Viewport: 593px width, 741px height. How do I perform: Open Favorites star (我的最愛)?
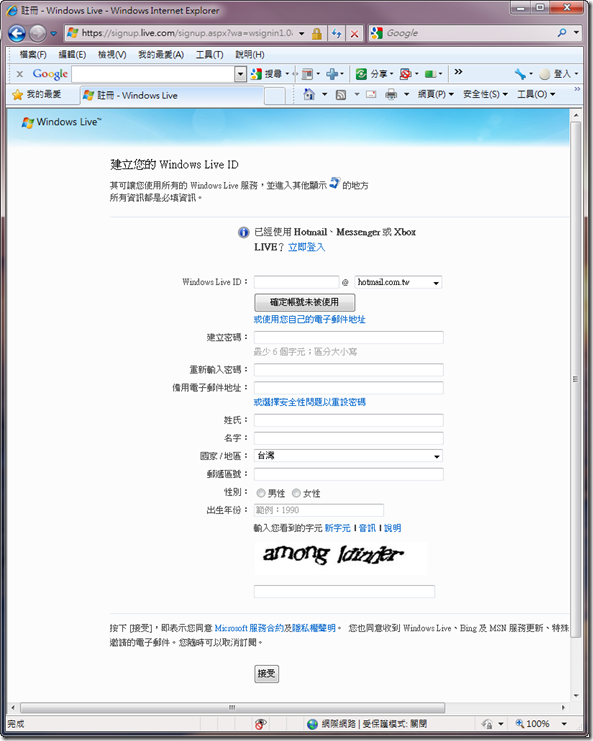37,95
